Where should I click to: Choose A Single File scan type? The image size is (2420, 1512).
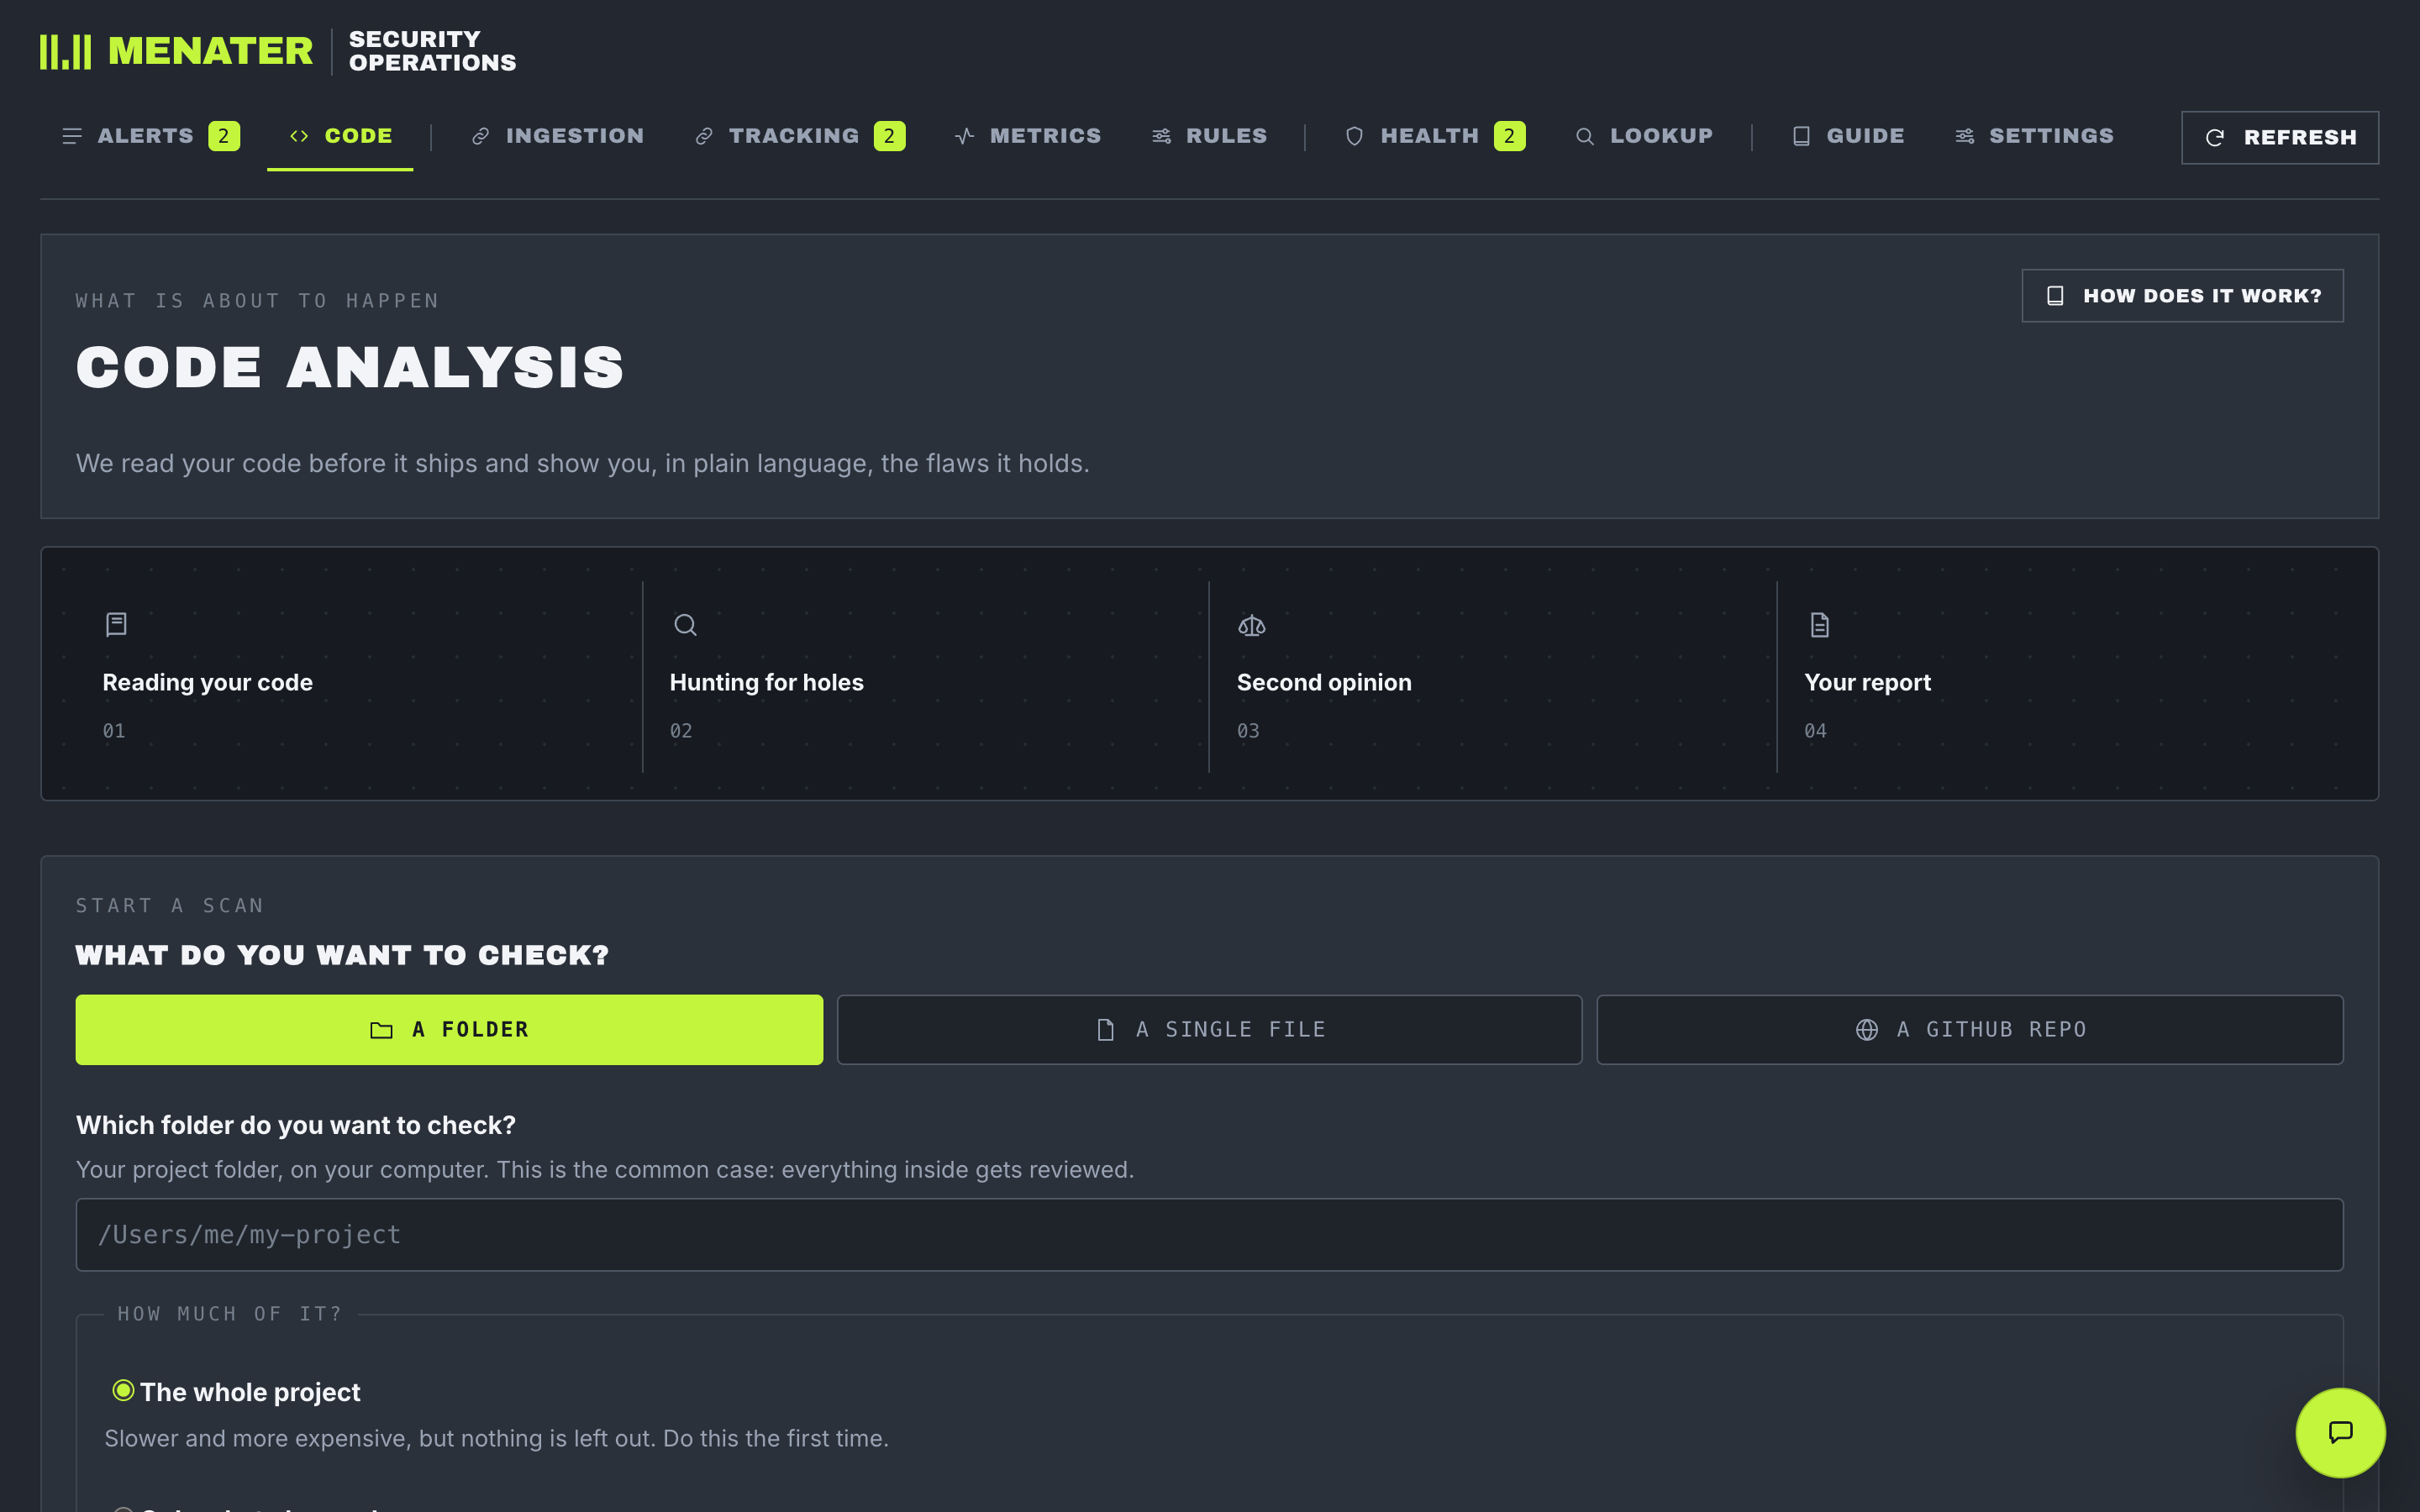point(1209,1030)
